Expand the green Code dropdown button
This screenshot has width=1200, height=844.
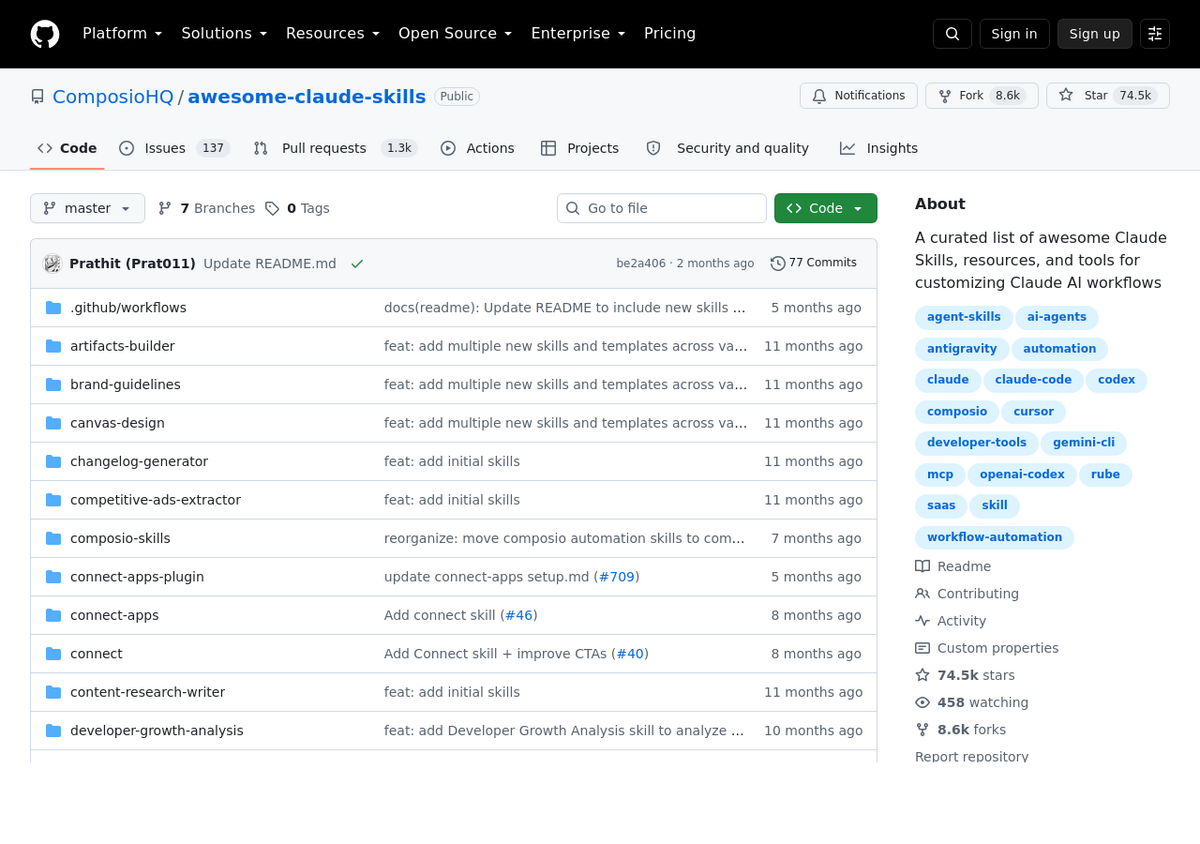point(825,208)
